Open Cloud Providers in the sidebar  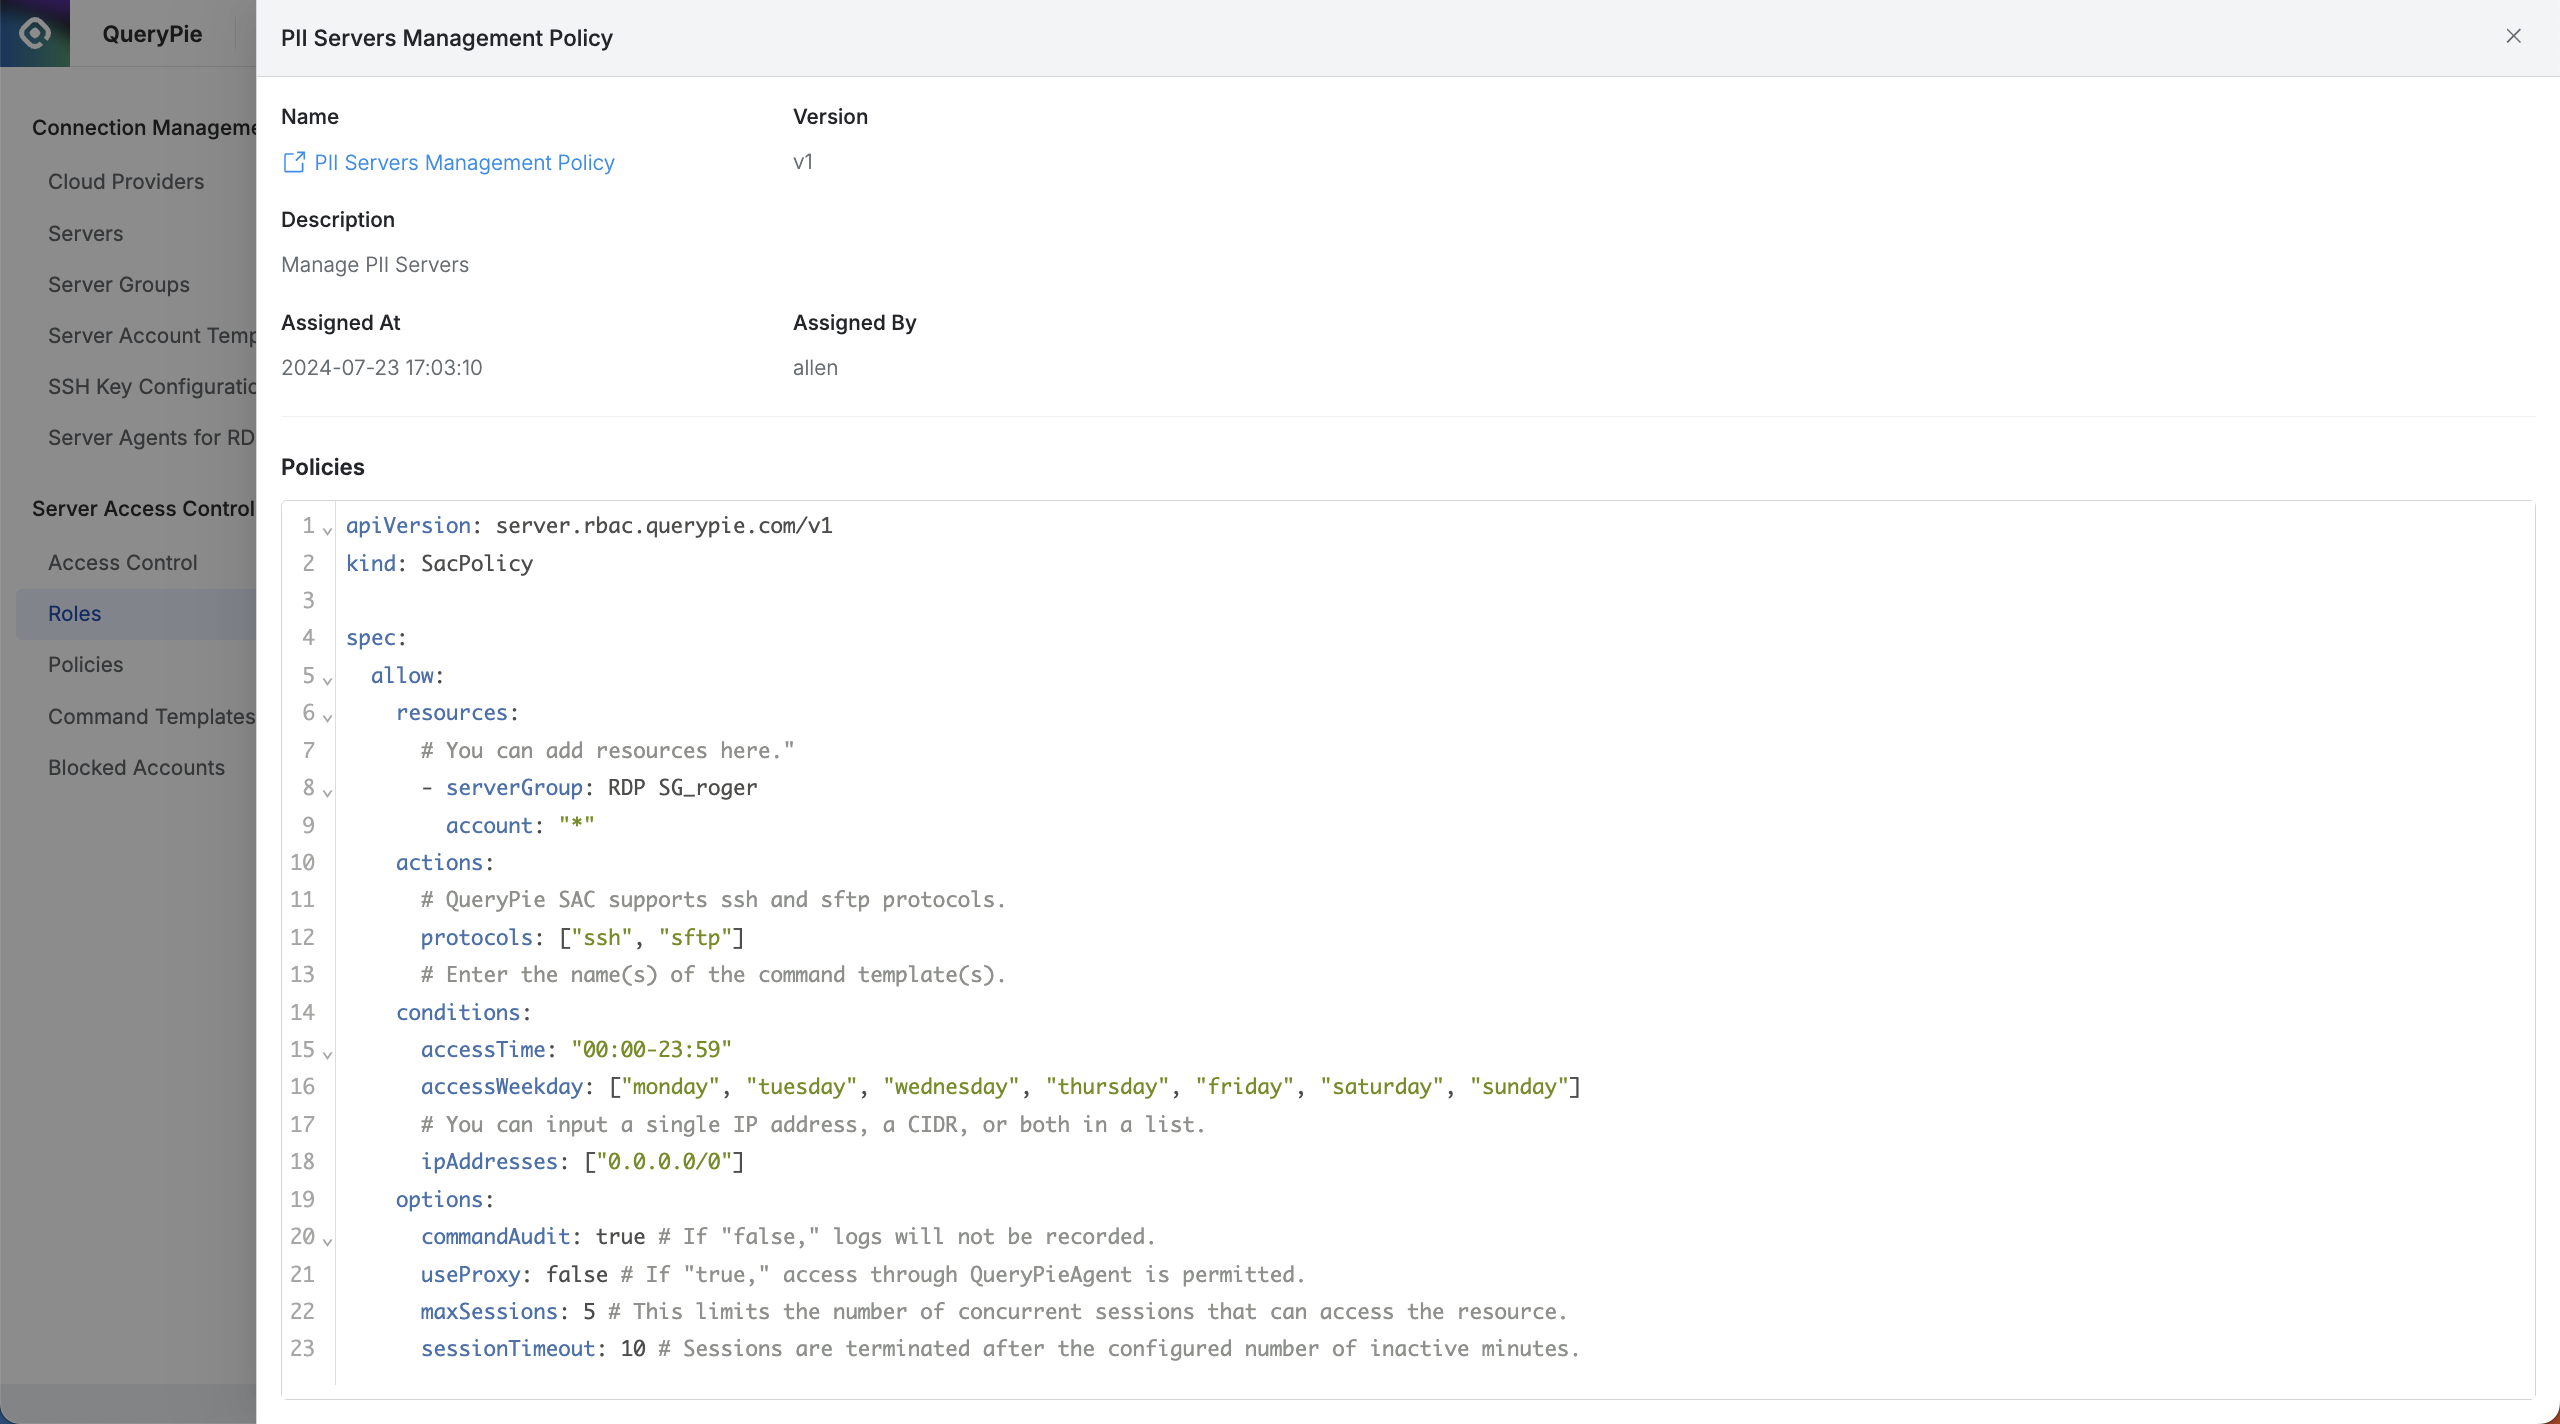[x=126, y=182]
